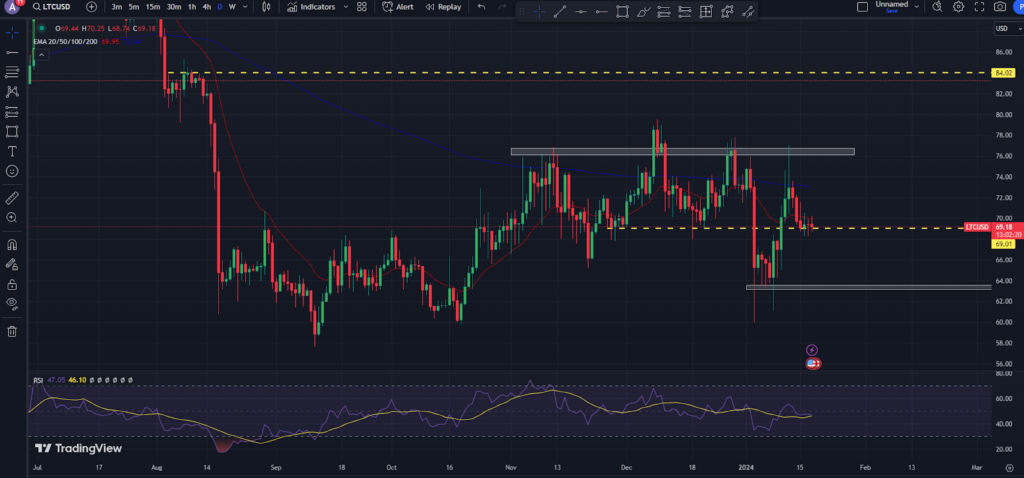Expand favorite indicators dropdown arrow
Image resolution: width=1024 pixels, height=478 pixels.
[345, 7]
